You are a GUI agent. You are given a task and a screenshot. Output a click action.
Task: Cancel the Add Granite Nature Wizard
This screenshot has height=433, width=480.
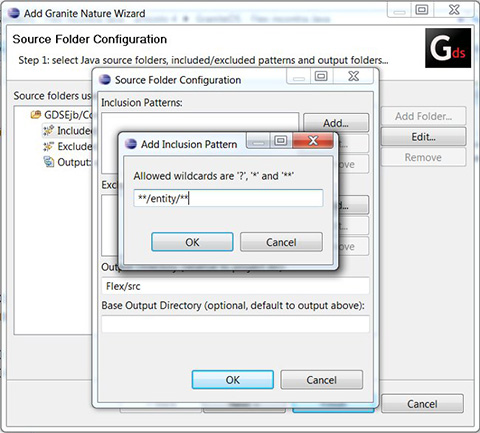[x=422, y=404]
